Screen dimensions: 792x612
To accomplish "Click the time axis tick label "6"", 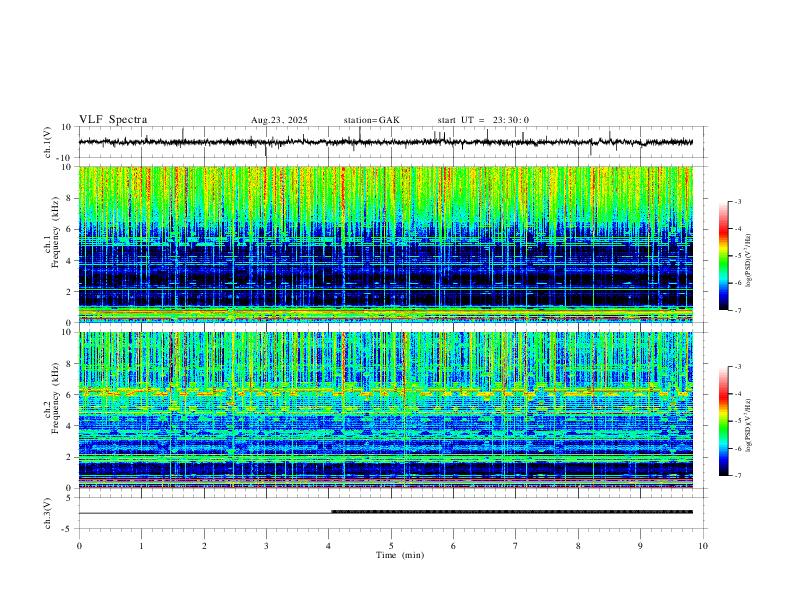I will click(x=453, y=546).
